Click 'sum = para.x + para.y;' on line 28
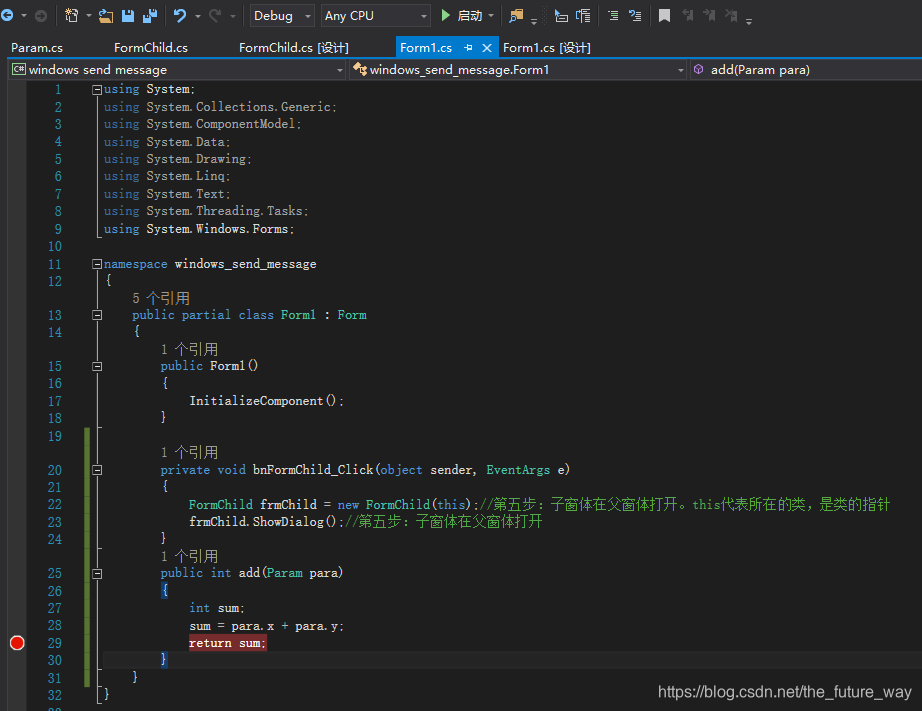 (266, 626)
